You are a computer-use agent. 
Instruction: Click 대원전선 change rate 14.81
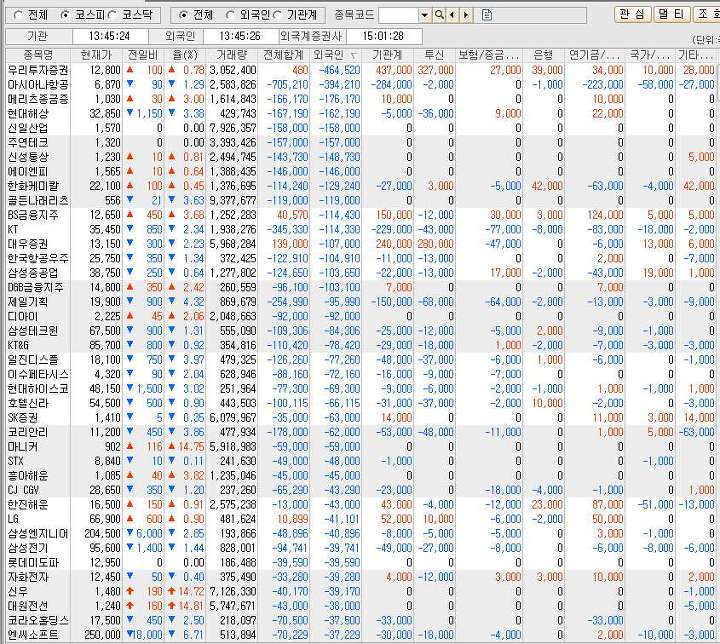tap(191, 606)
